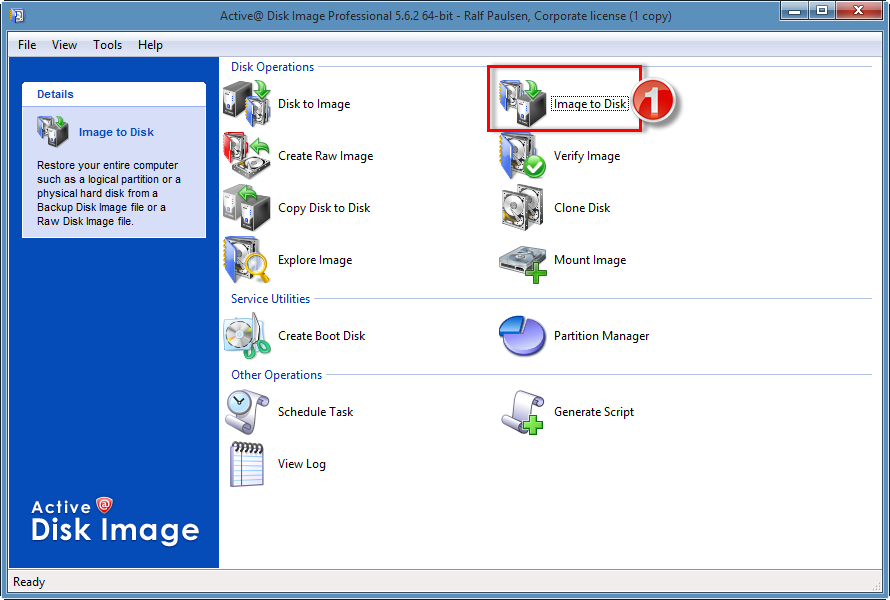Open the Mount Image label
This screenshot has height=600, width=890.
(590, 261)
